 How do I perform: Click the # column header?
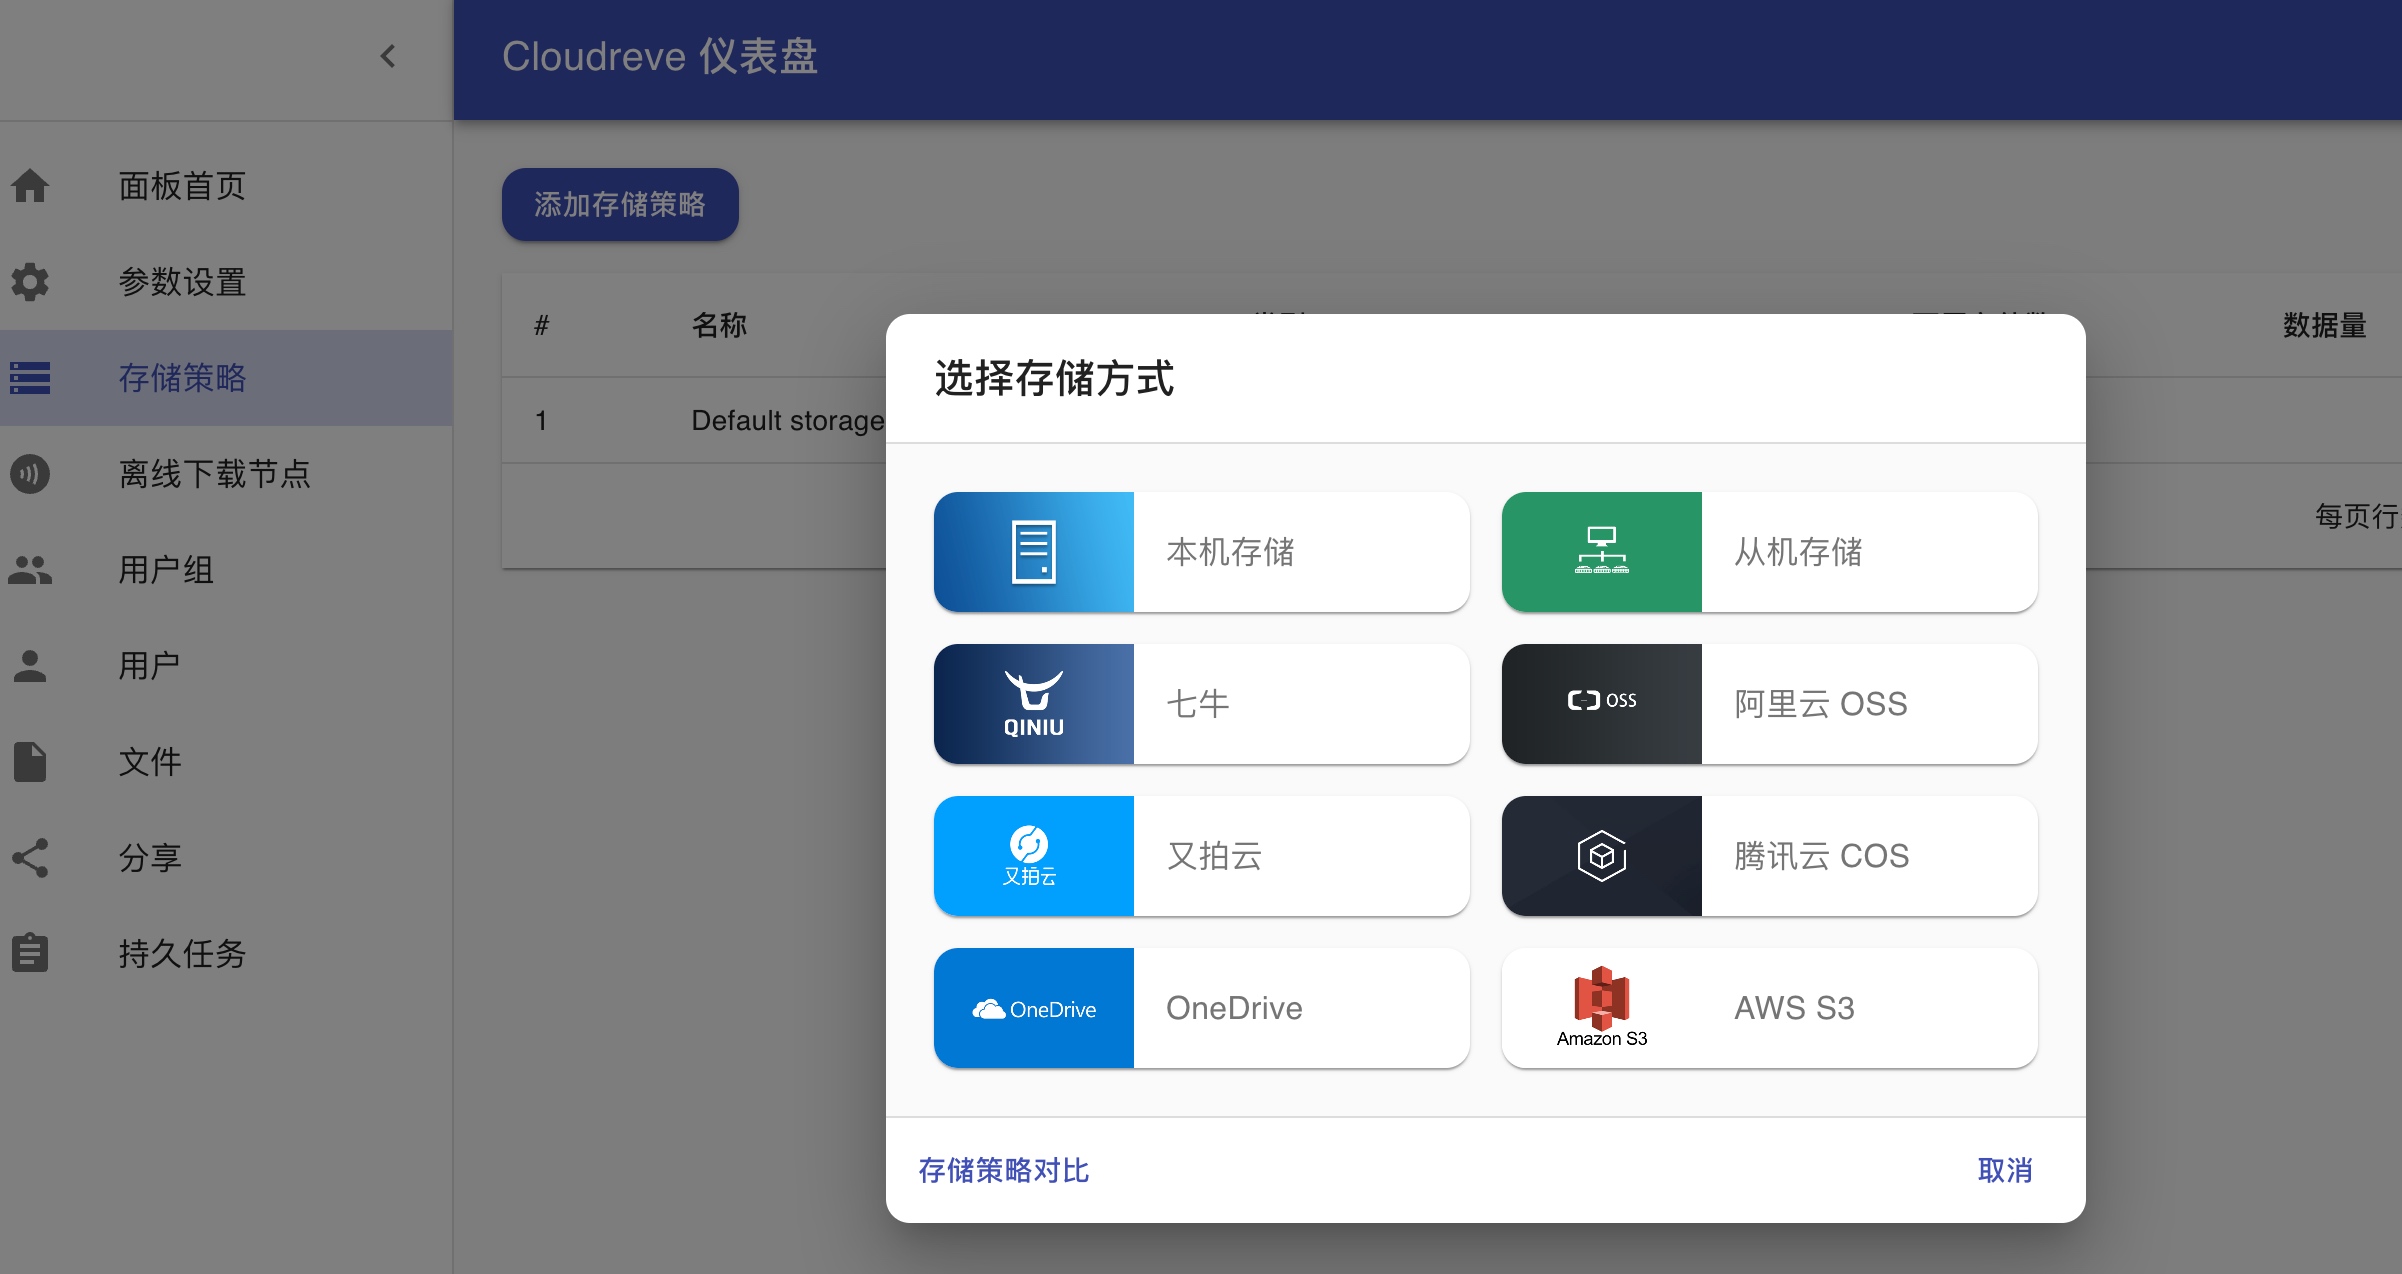(541, 325)
